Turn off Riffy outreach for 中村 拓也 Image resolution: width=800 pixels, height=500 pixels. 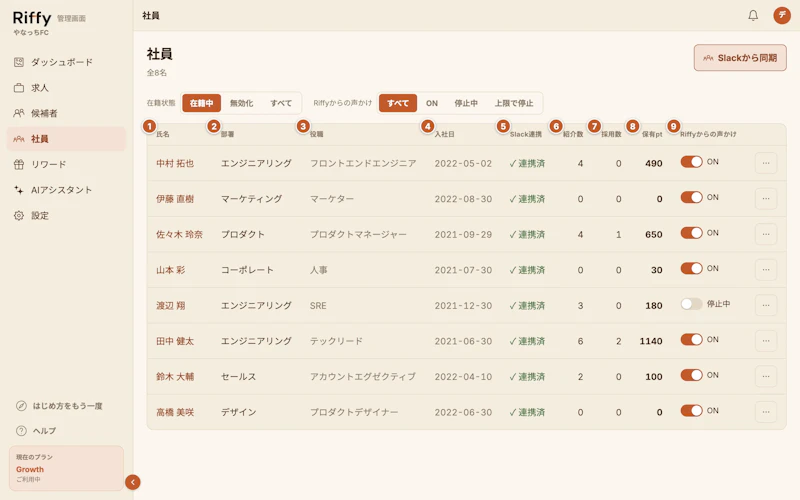pyautogui.click(x=691, y=162)
